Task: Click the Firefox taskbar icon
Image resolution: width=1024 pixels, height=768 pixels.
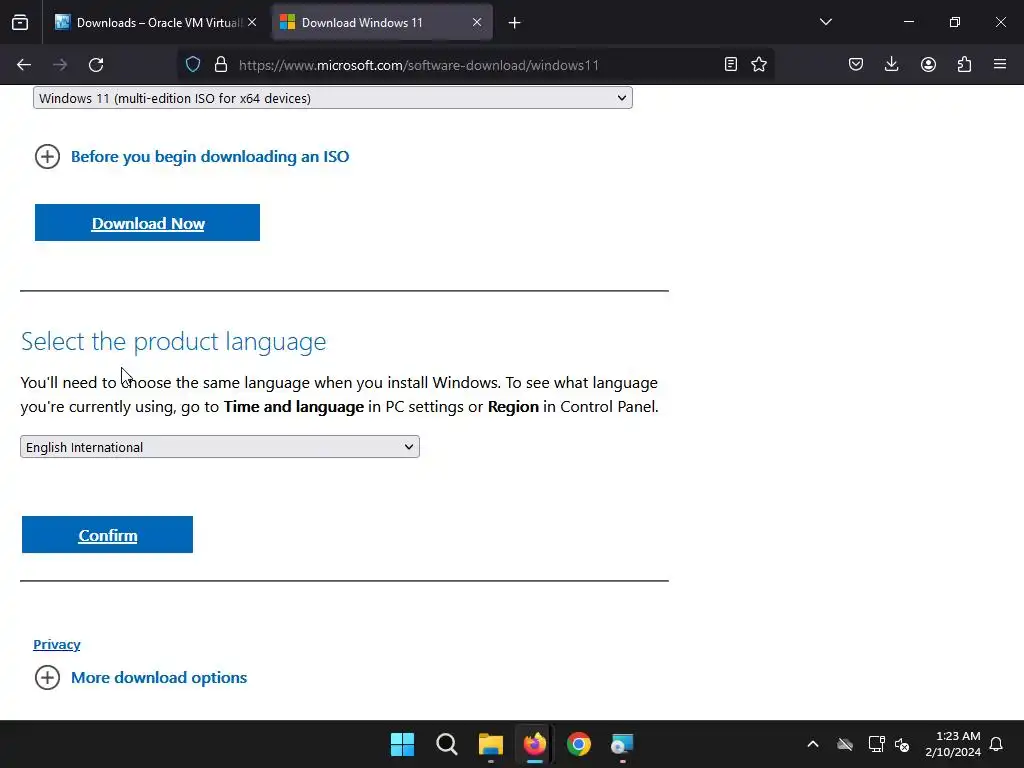Action: 535,744
